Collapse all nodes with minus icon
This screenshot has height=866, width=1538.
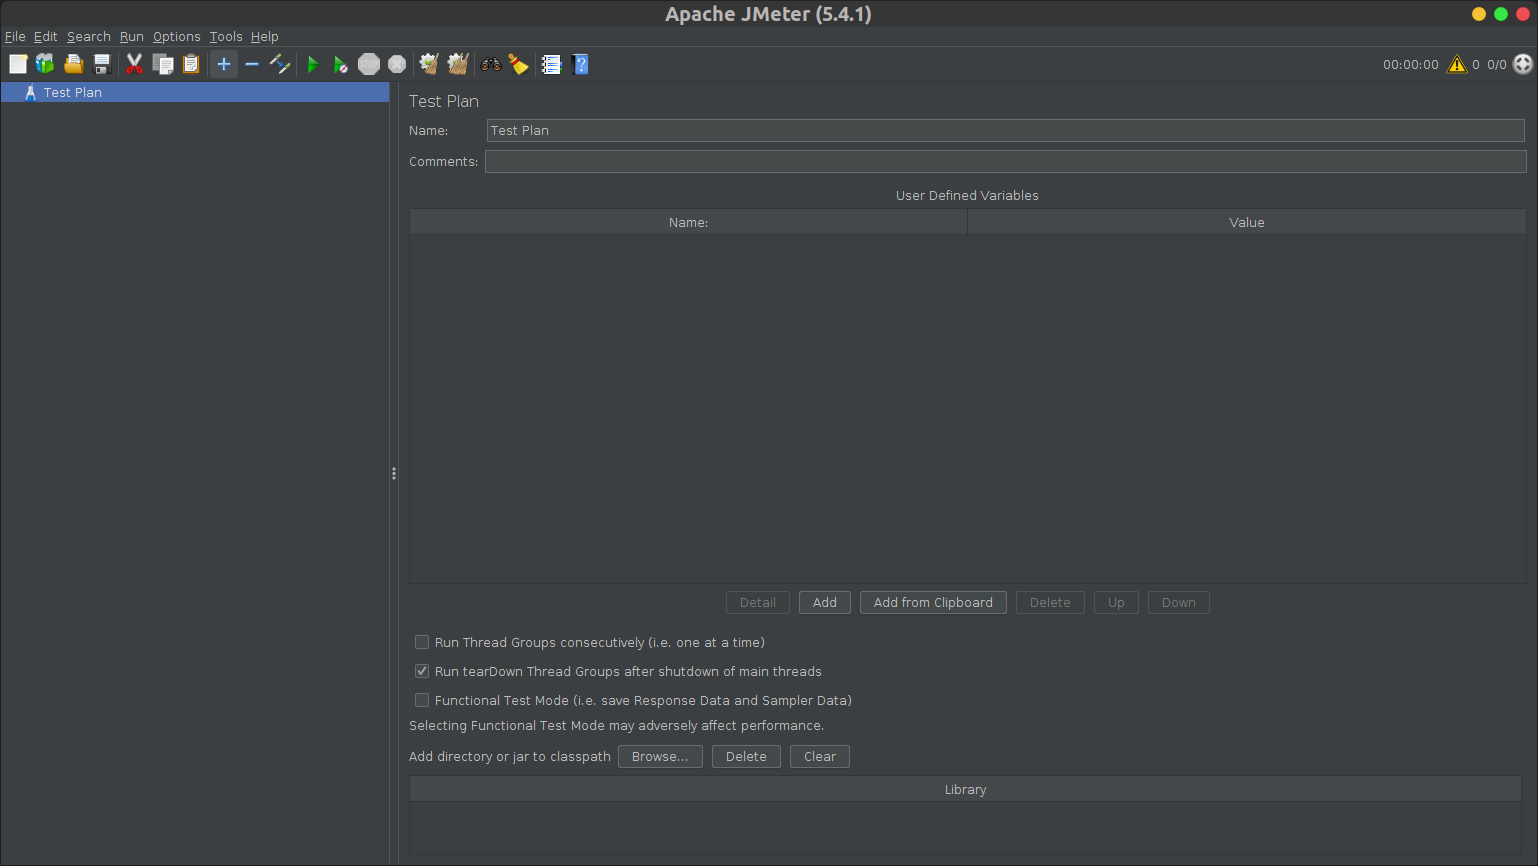point(252,64)
